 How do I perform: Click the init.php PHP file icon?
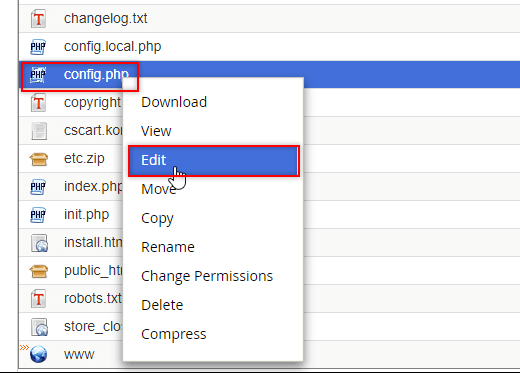click(38, 215)
